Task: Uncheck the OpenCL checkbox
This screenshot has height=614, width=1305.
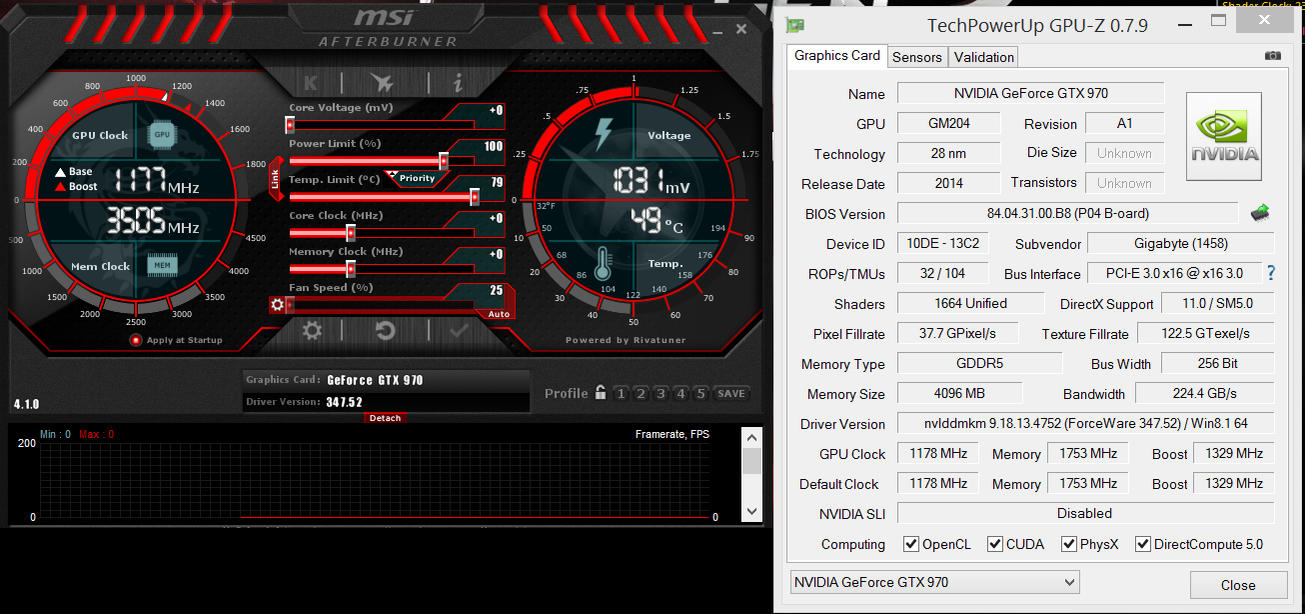Action: pyautogui.click(x=911, y=544)
